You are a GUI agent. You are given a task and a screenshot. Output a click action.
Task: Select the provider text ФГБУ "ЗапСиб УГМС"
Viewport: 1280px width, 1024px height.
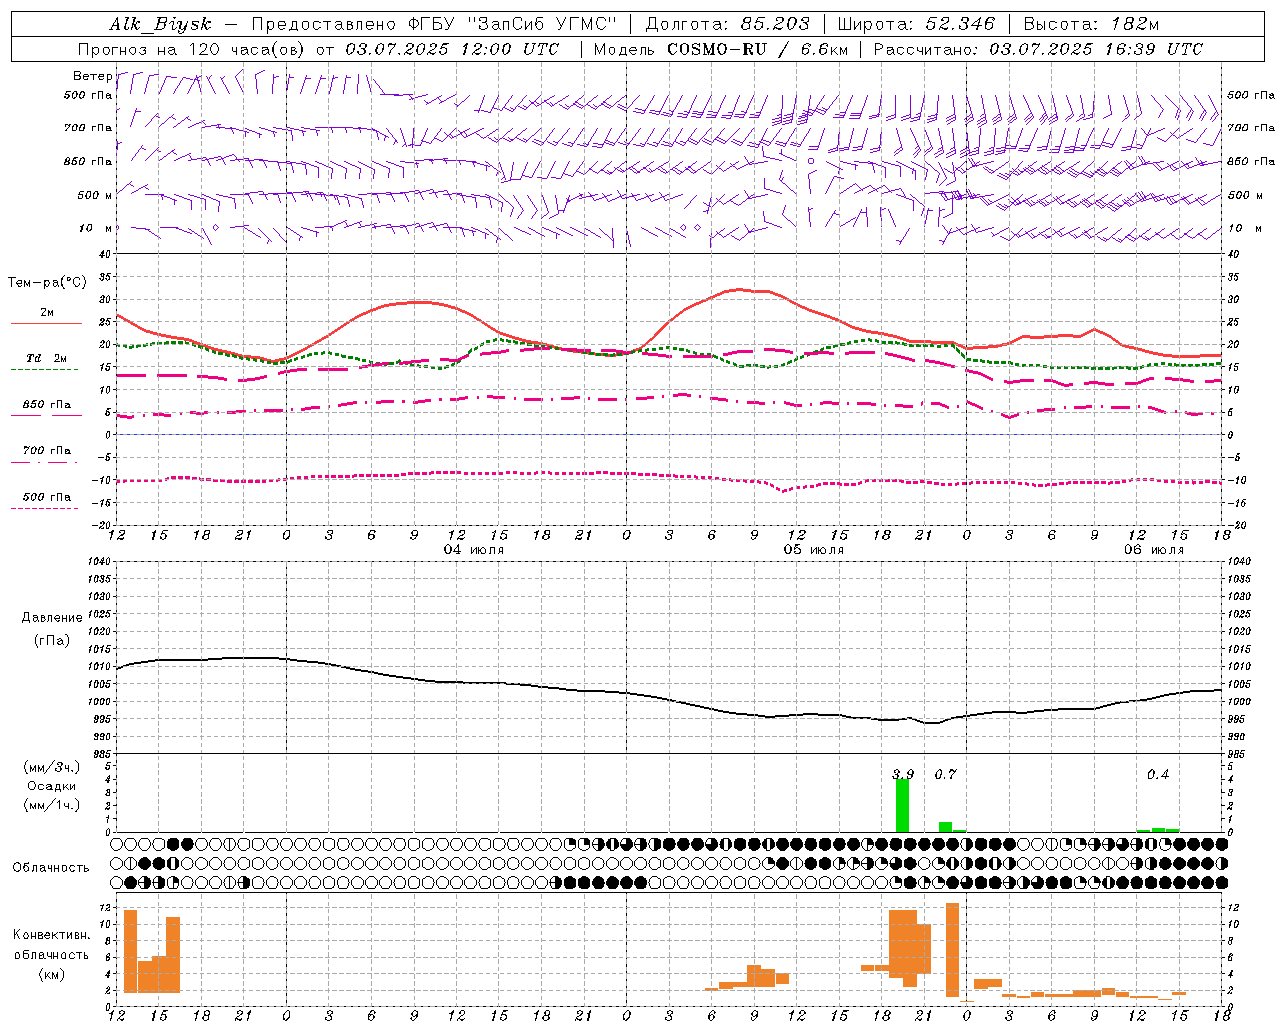coord(513,24)
